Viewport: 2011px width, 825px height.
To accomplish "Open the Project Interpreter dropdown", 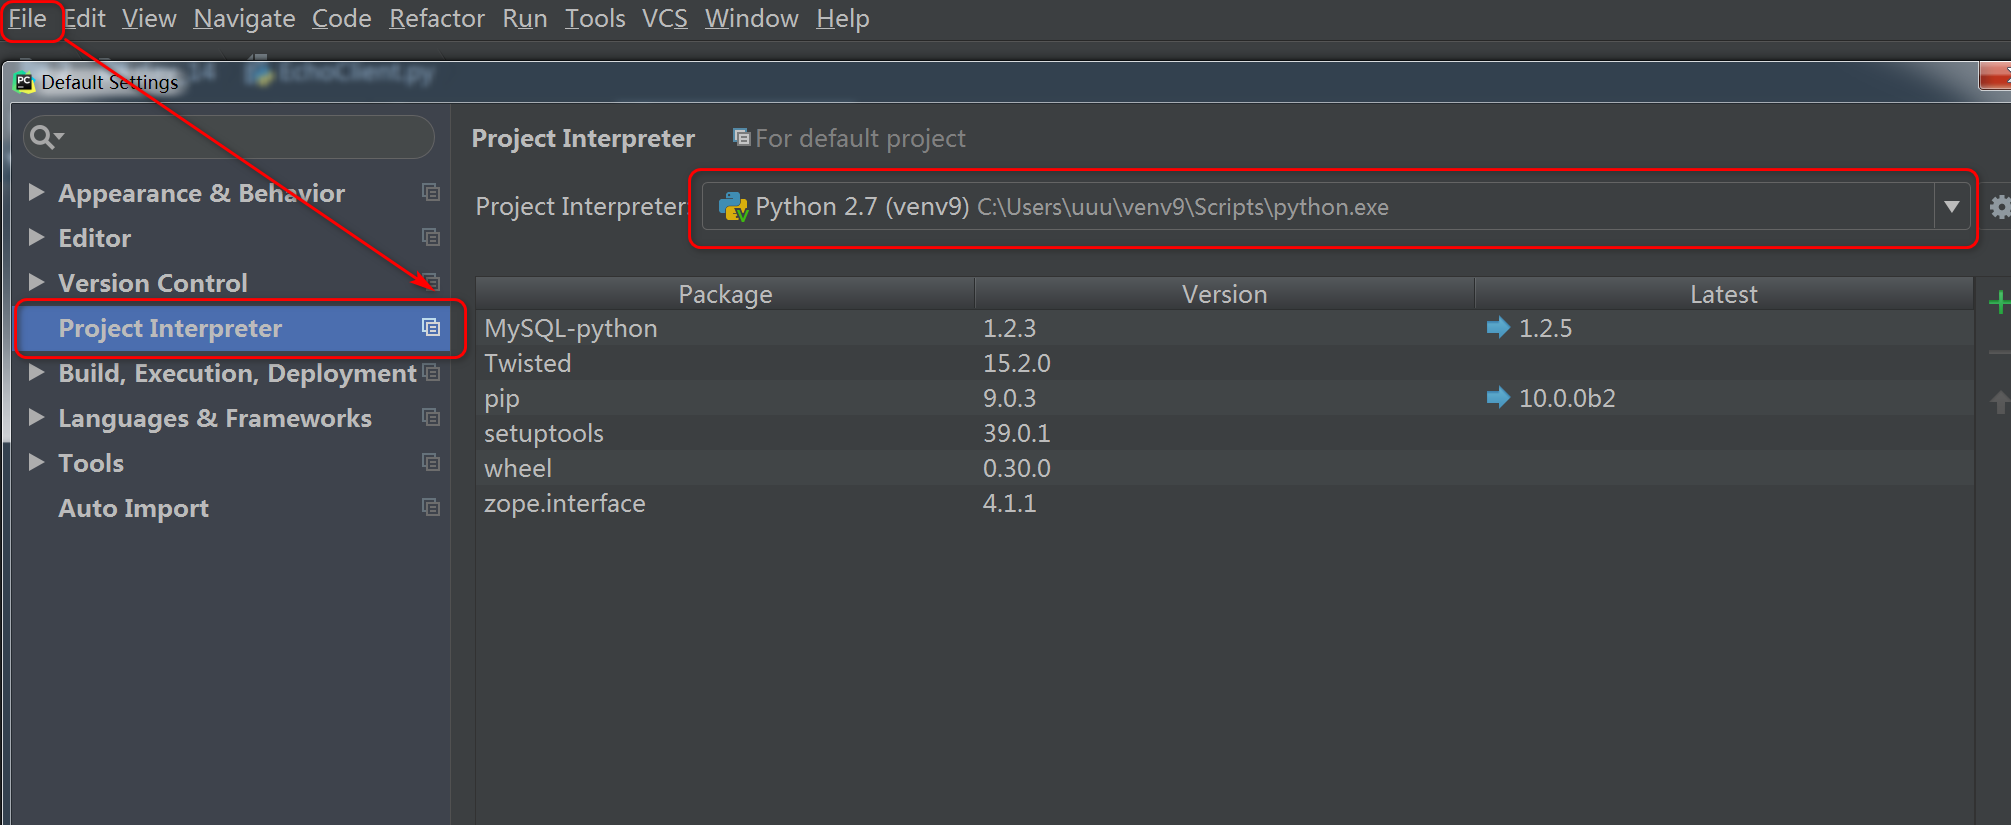I will [x=1335, y=207].
